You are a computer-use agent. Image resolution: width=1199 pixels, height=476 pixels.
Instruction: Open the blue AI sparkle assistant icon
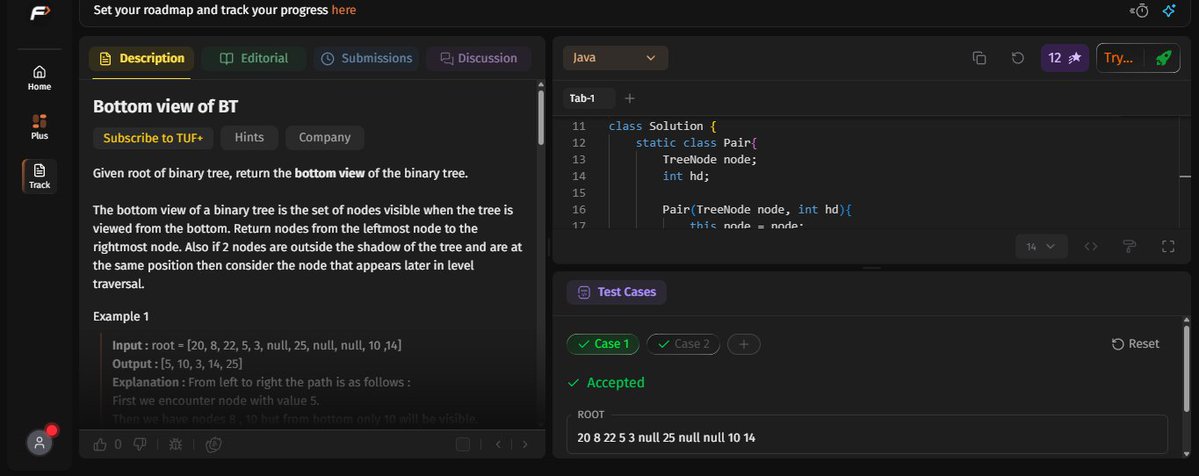pos(1168,11)
